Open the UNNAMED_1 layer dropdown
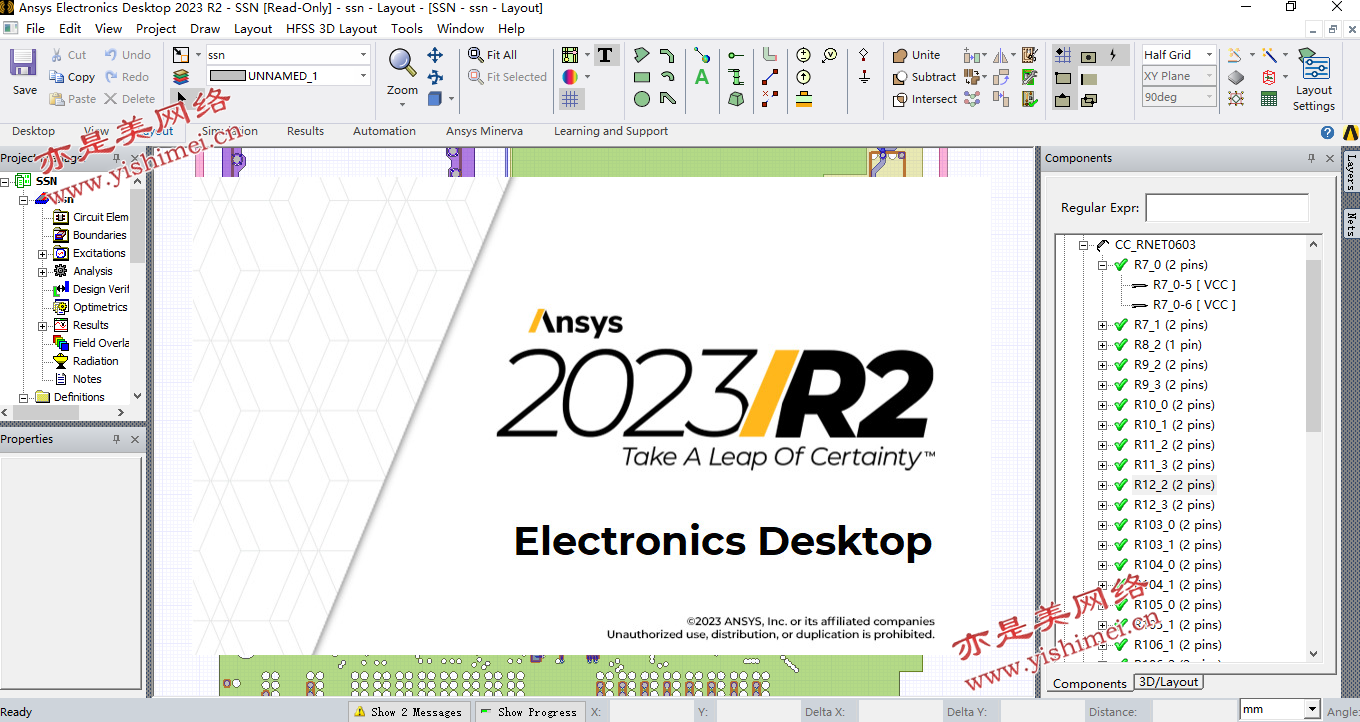Image resolution: width=1360 pixels, height=722 pixels. click(x=363, y=76)
